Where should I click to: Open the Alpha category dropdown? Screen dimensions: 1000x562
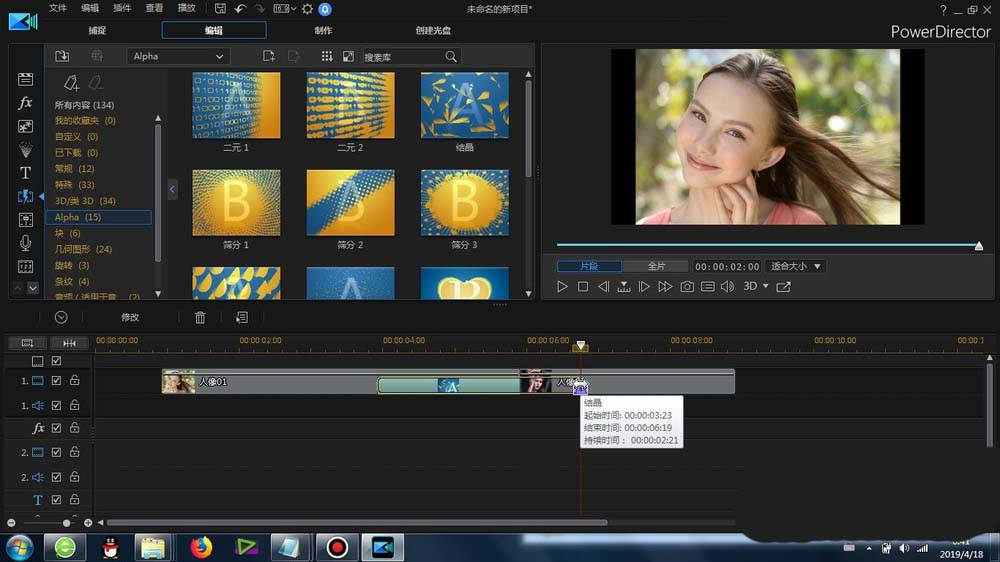[x=180, y=56]
